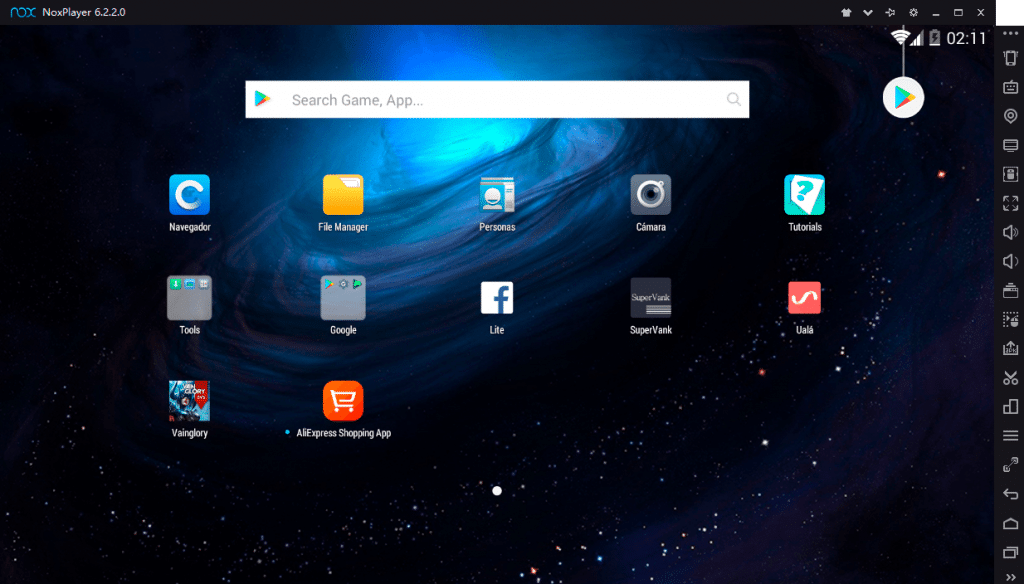
Task: Click the multi-player blocks sidebar icon
Action: click(x=1010, y=407)
